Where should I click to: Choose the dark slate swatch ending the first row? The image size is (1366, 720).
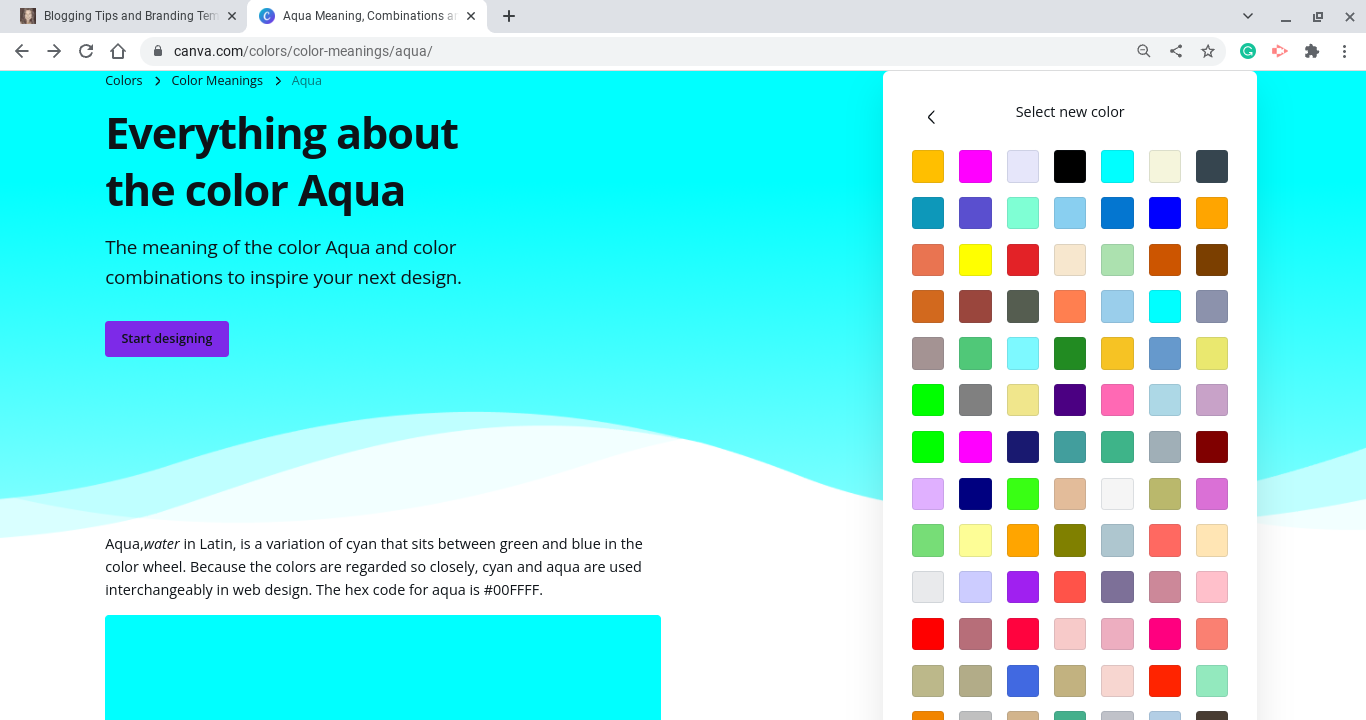tap(1212, 166)
